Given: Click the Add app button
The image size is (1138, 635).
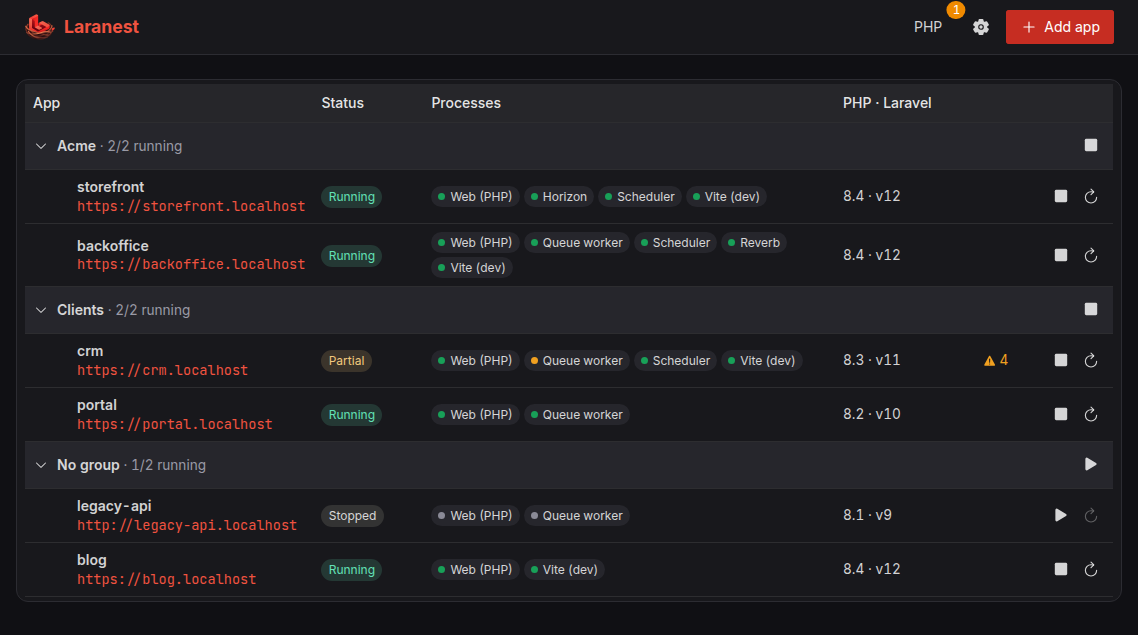Looking at the screenshot, I should click(x=1060, y=27).
